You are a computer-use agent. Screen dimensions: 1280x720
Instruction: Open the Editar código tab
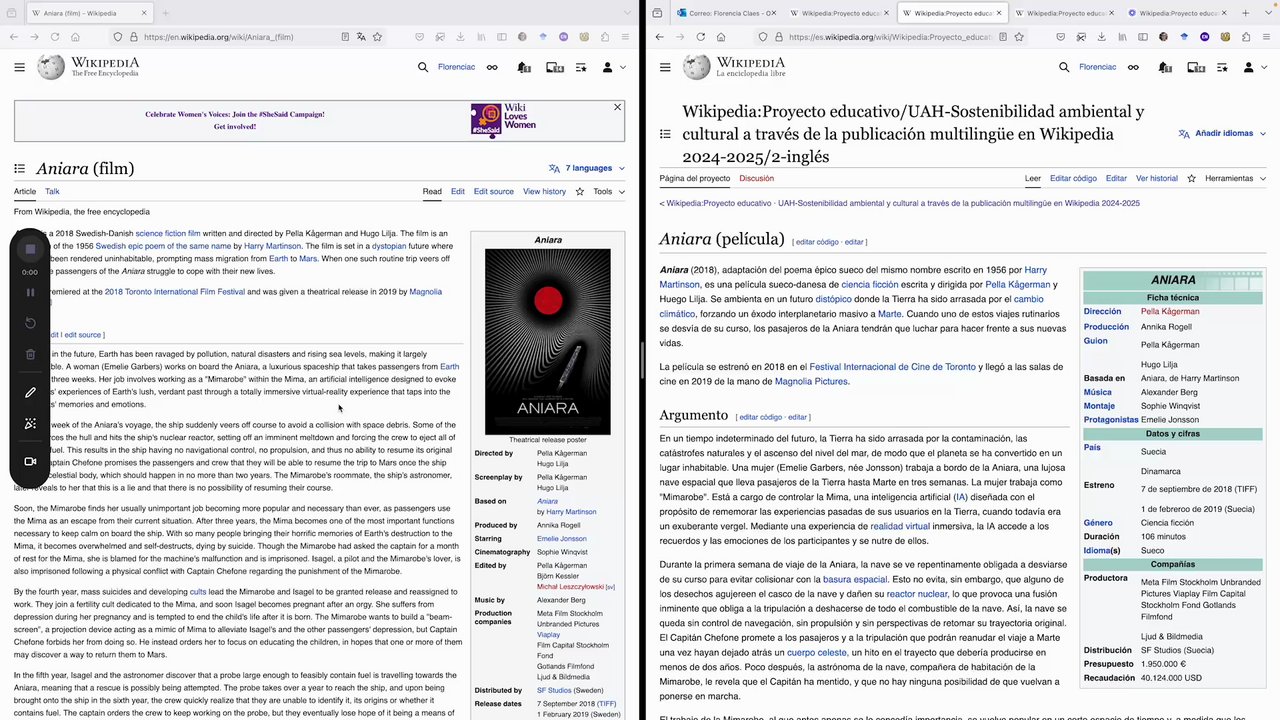click(1073, 178)
